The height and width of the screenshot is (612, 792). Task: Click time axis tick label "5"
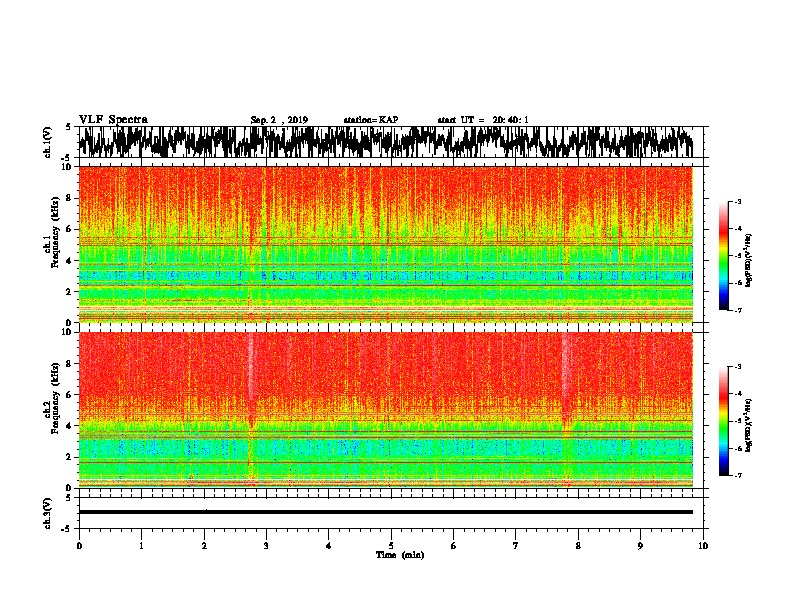[x=391, y=546]
